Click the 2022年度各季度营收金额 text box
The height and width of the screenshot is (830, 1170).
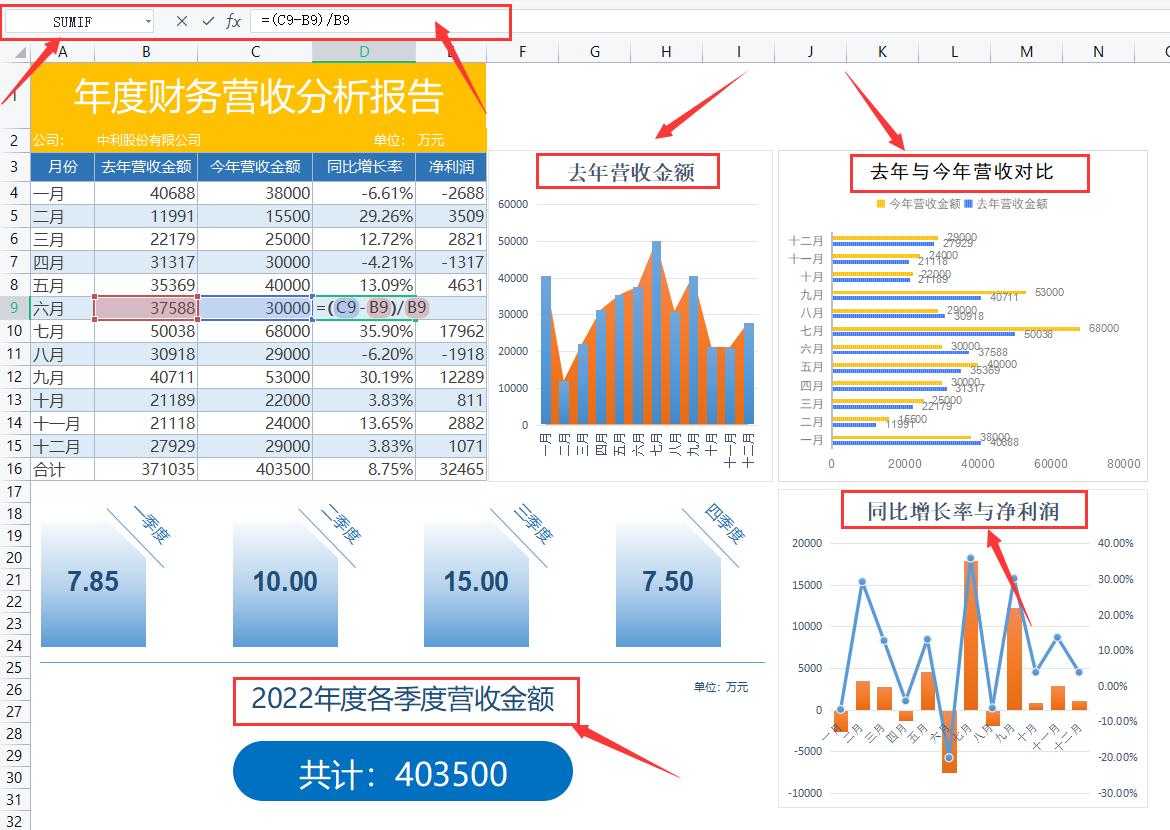click(x=404, y=701)
